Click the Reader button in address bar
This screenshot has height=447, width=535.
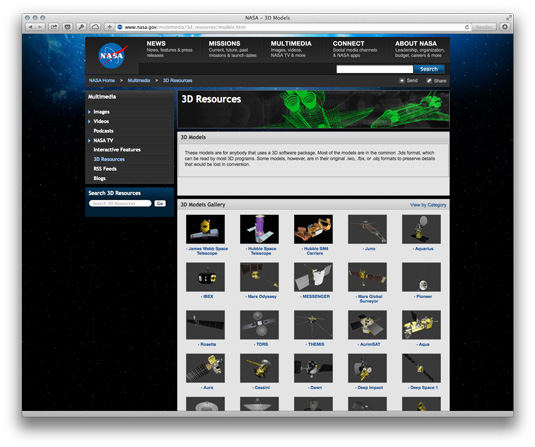pyautogui.click(x=483, y=27)
